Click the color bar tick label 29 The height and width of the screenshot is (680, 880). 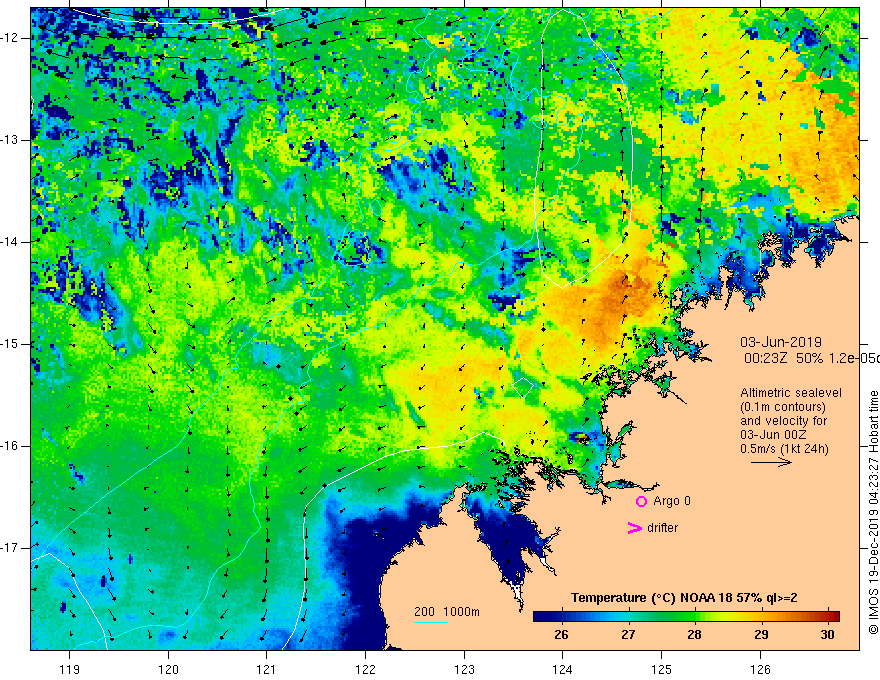(760, 635)
